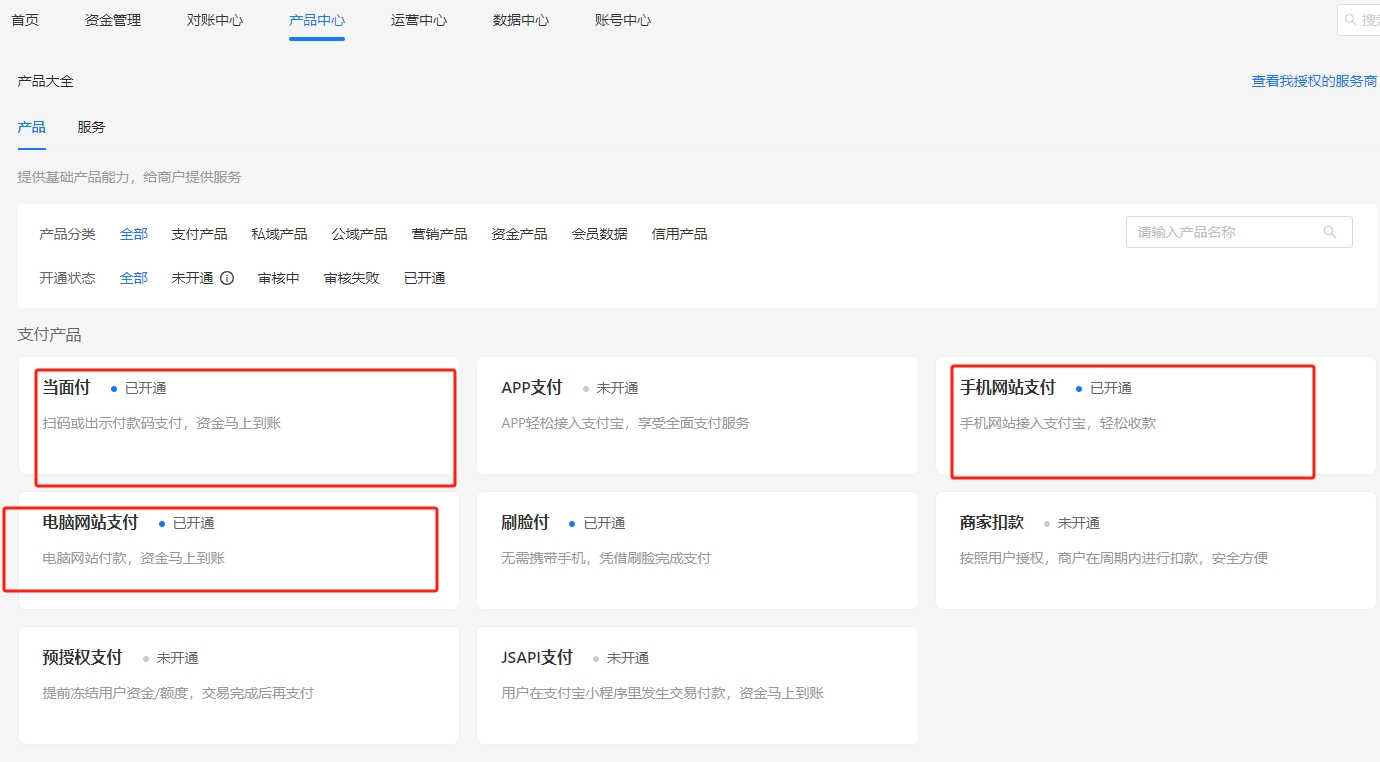Click the info icon next to 未开通
1380x762 pixels.
227,278
